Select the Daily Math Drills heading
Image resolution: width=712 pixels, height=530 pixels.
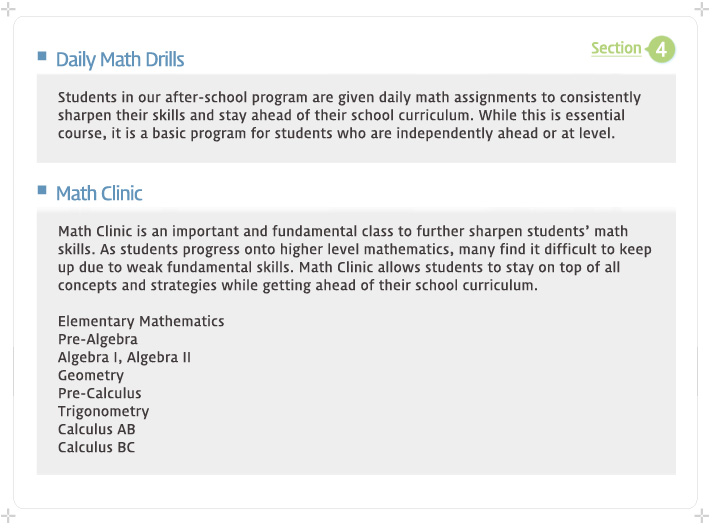120,60
